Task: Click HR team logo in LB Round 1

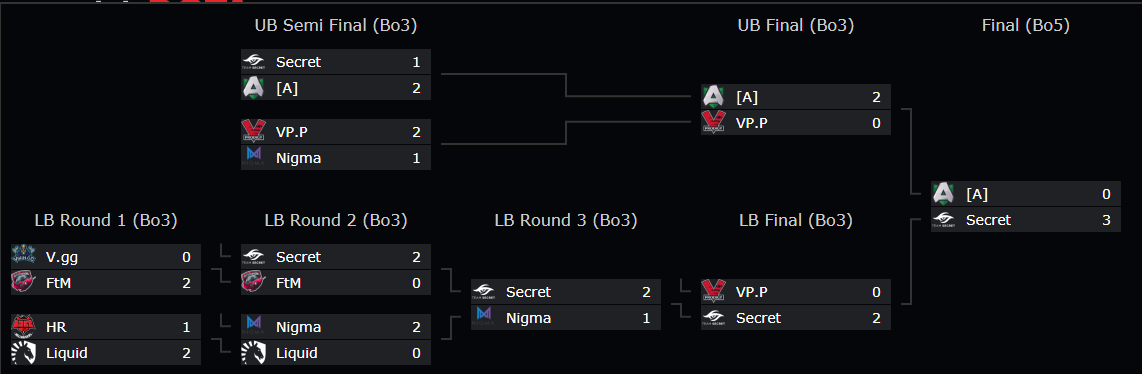Action: tap(23, 327)
